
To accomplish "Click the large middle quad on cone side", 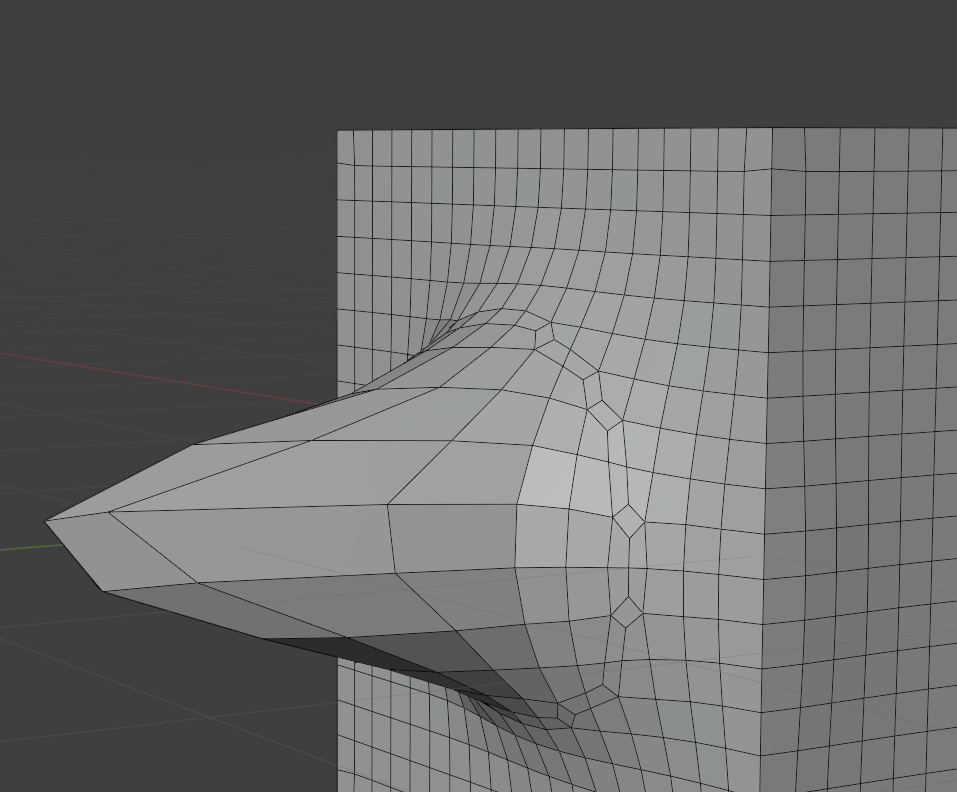I will pyautogui.click(x=250, y=540).
